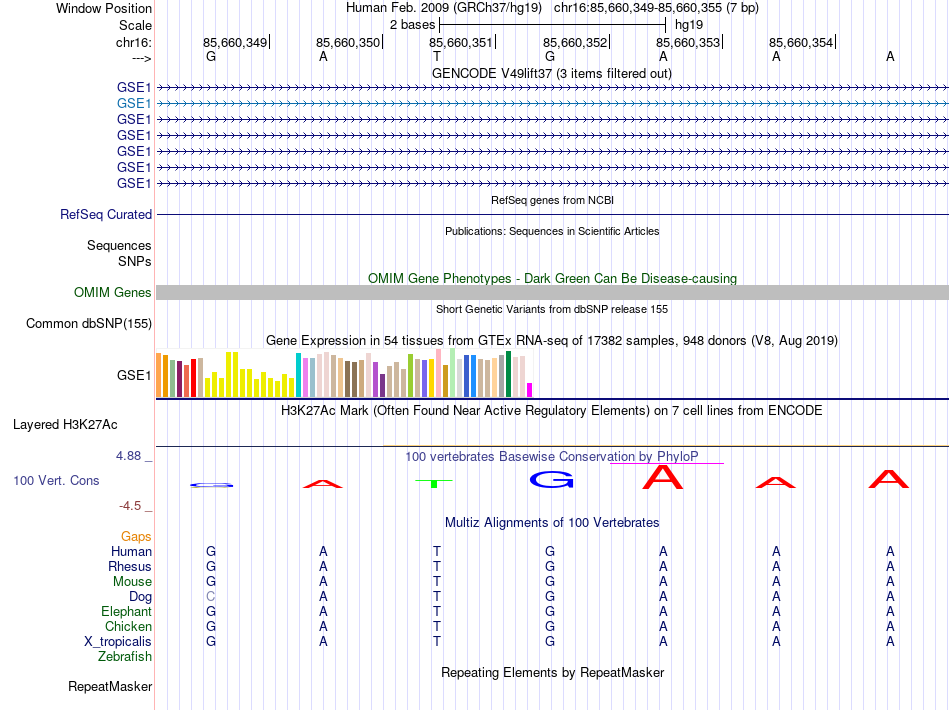The image size is (950, 710).
Task: Select the Zebrafish species label
Action: (125, 657)
